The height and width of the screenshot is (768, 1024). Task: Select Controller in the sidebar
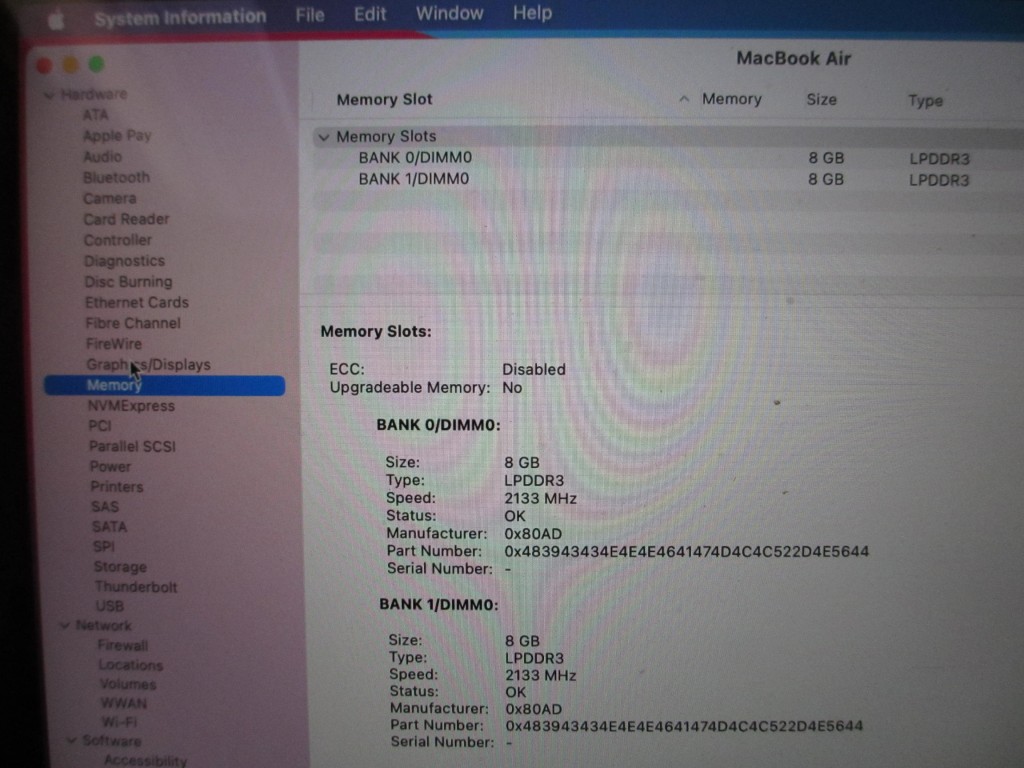118,240
